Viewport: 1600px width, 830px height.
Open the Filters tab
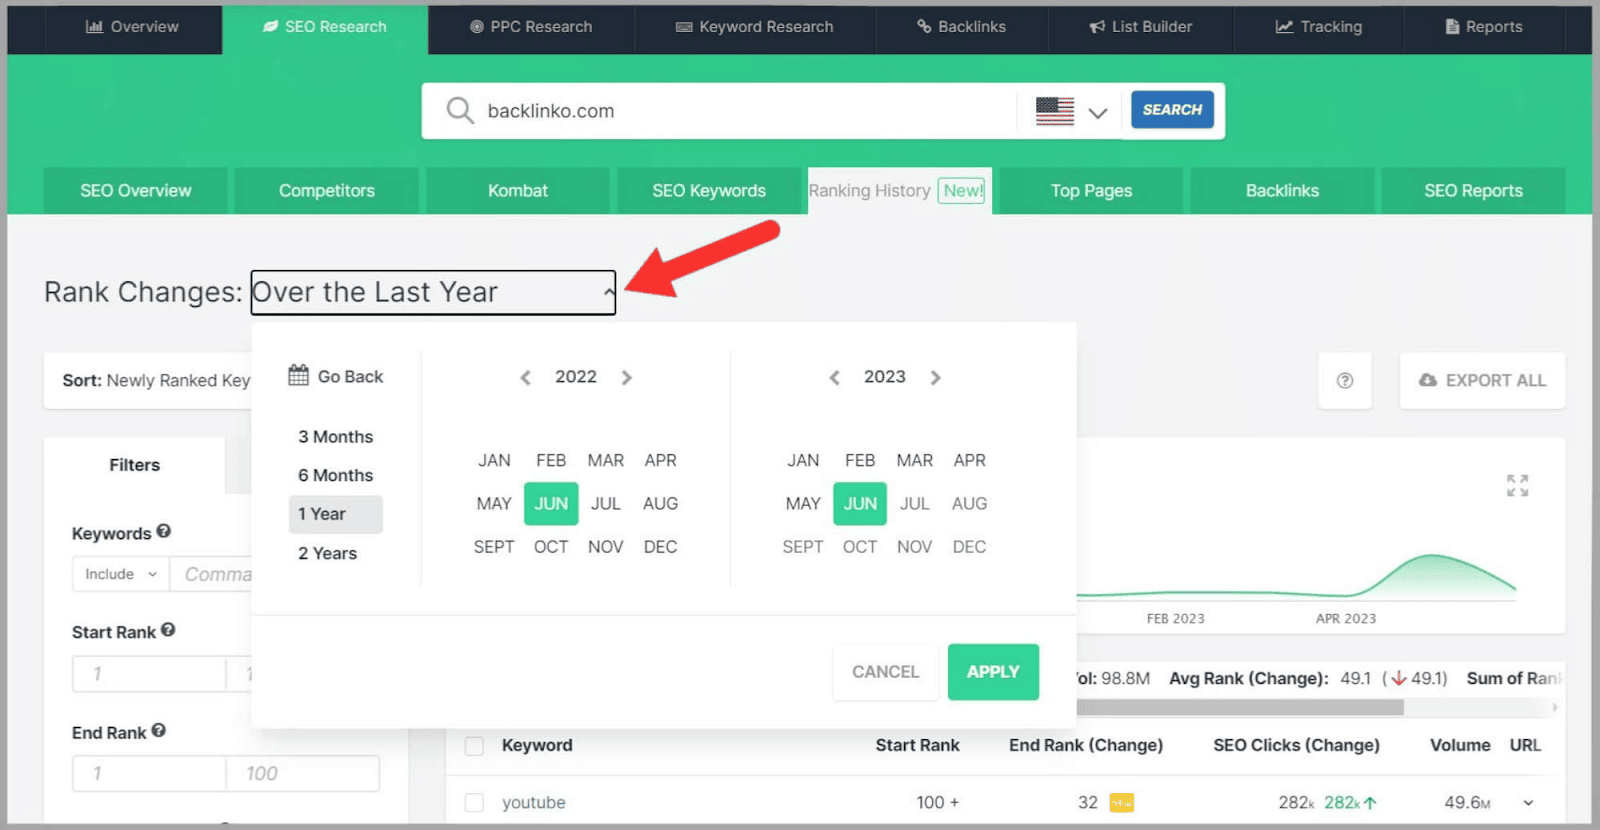(x=135, y=465)
